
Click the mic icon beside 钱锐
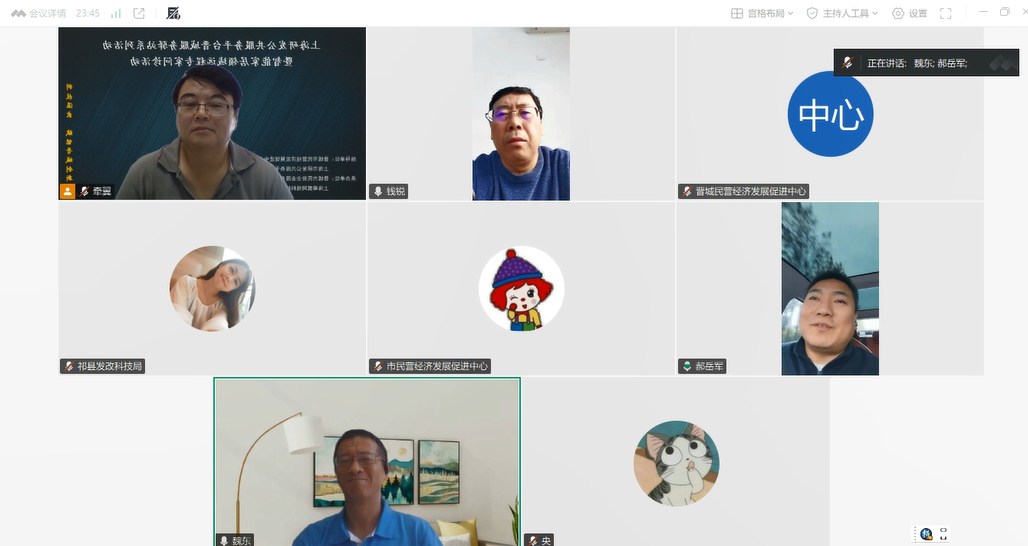(x=378, y=191)
